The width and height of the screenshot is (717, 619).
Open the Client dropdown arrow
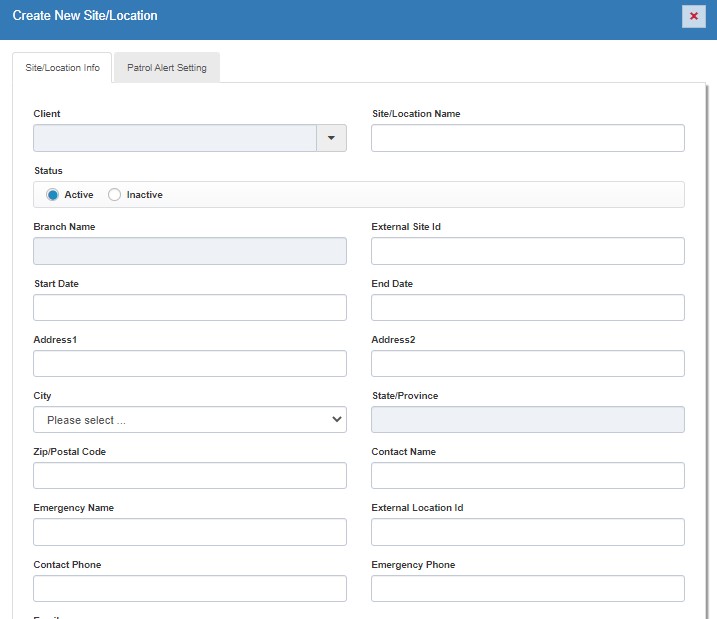pos(331,138)
